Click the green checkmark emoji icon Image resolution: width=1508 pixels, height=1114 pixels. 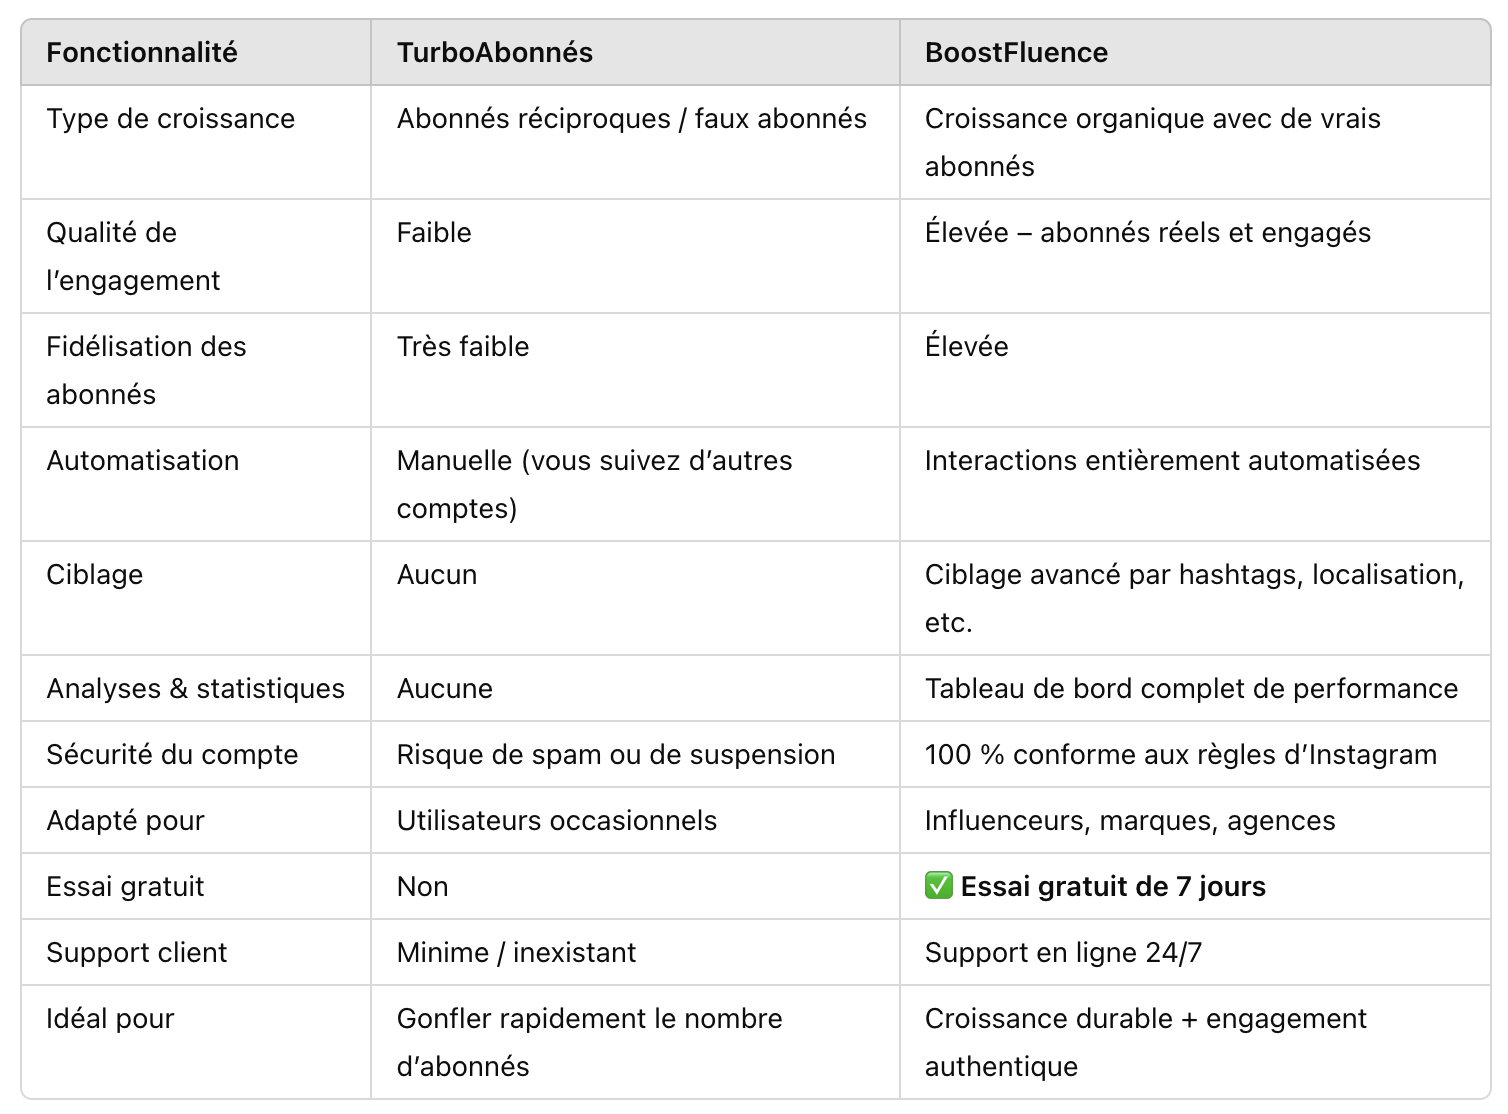click(938, 886)
